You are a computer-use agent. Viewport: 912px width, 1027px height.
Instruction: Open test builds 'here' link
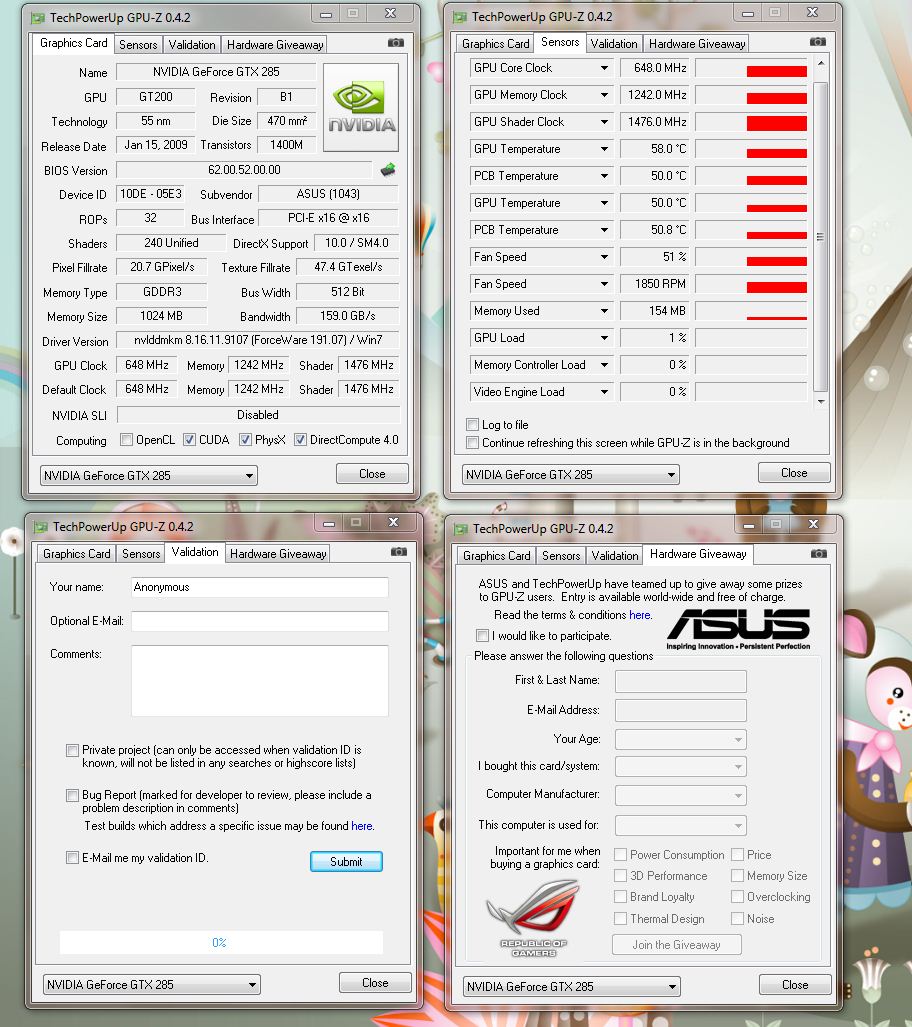(x=362, y=826)
